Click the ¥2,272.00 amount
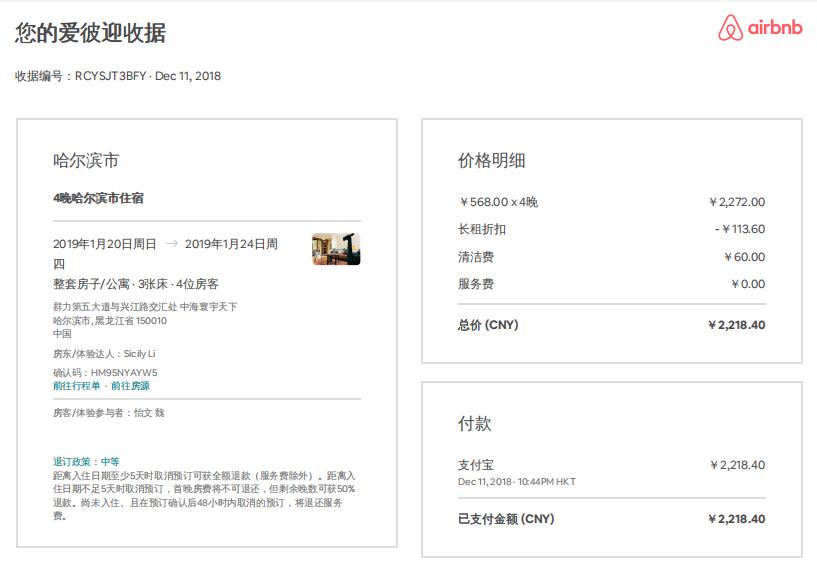Viewport: 817px width, 562px height. [736, 202]
